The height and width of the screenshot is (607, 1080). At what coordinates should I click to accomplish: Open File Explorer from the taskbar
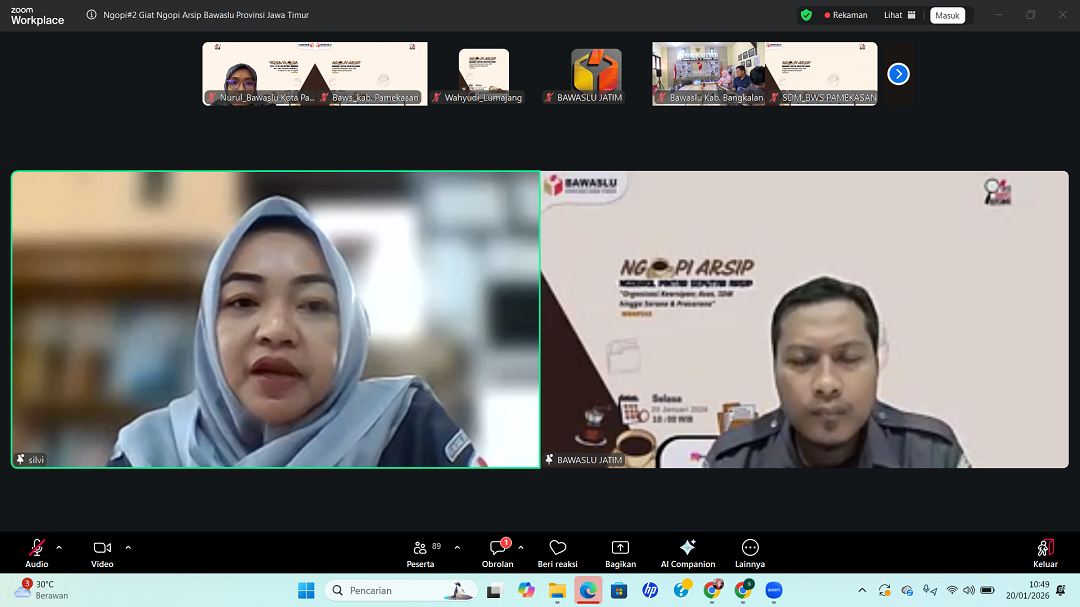tap(557, 590)
